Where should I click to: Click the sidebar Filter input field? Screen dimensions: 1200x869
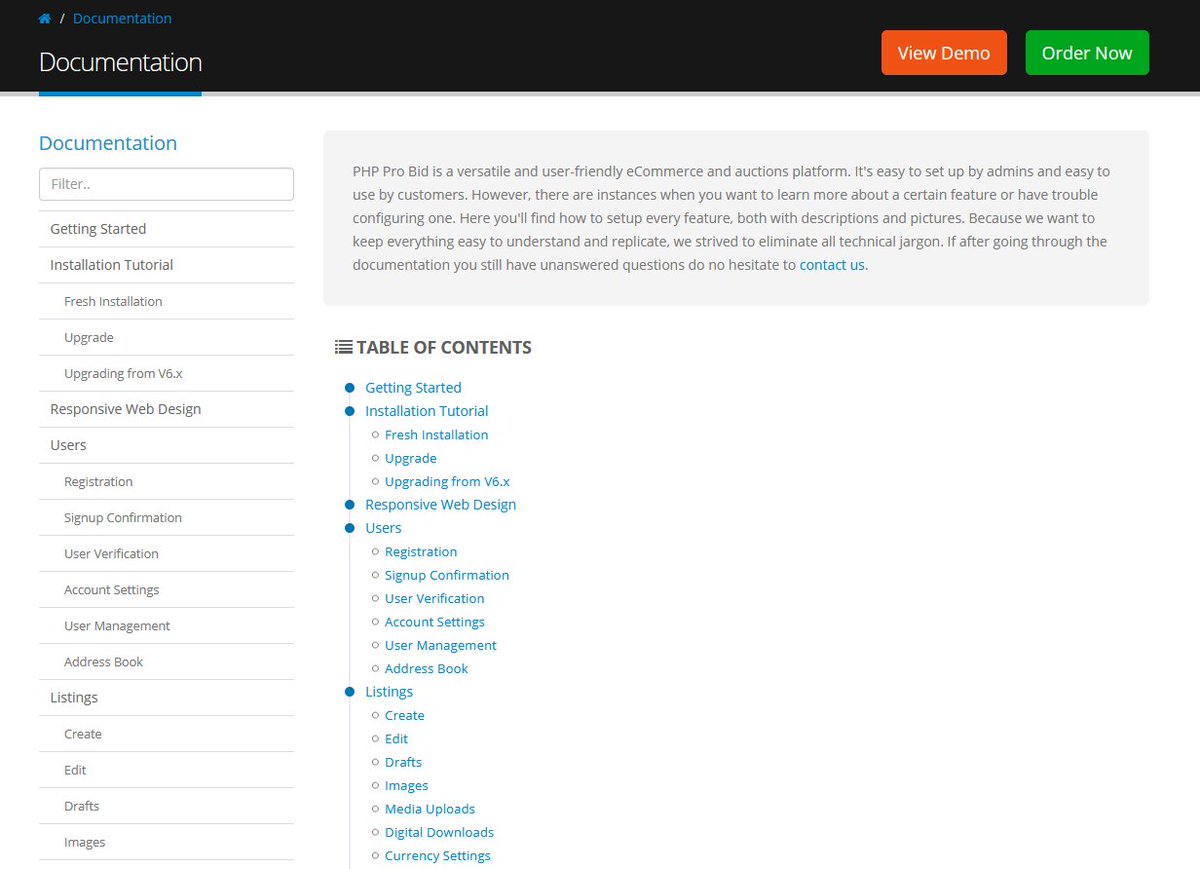point(166,184)
